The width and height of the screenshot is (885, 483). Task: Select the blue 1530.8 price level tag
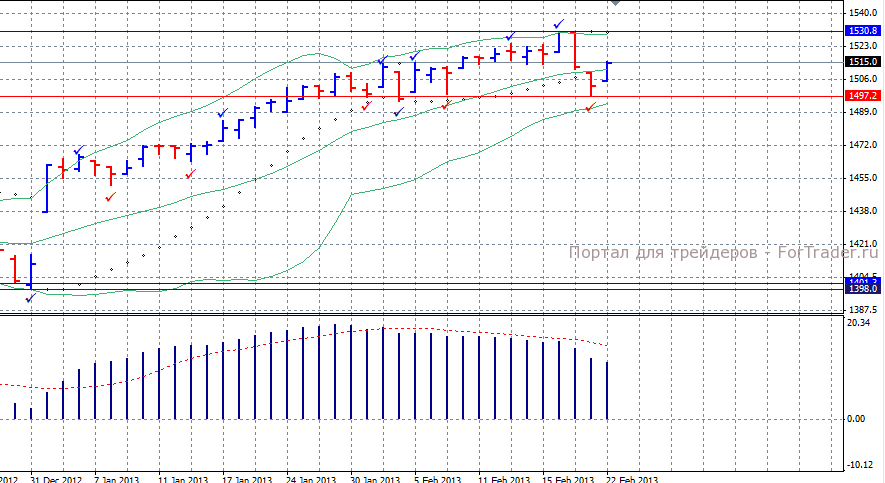[x=863, y=30]
